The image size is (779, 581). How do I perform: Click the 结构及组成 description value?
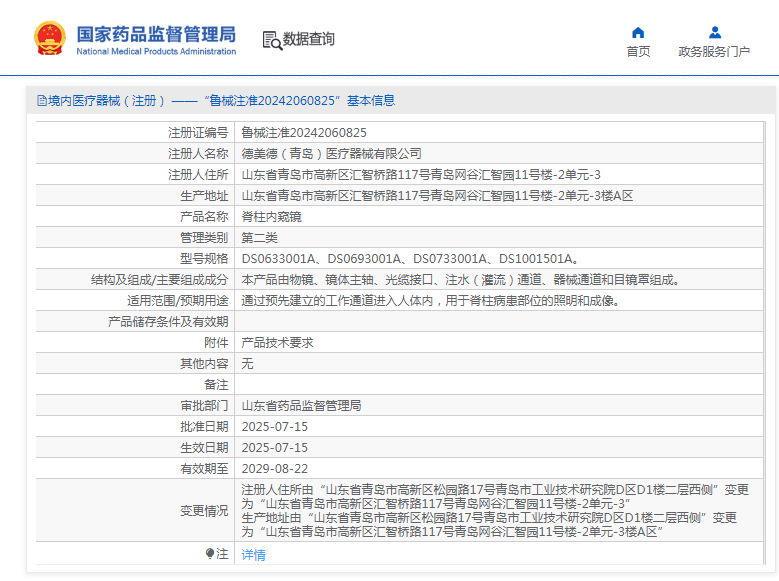pyautogui.click(x=461, y=280)
